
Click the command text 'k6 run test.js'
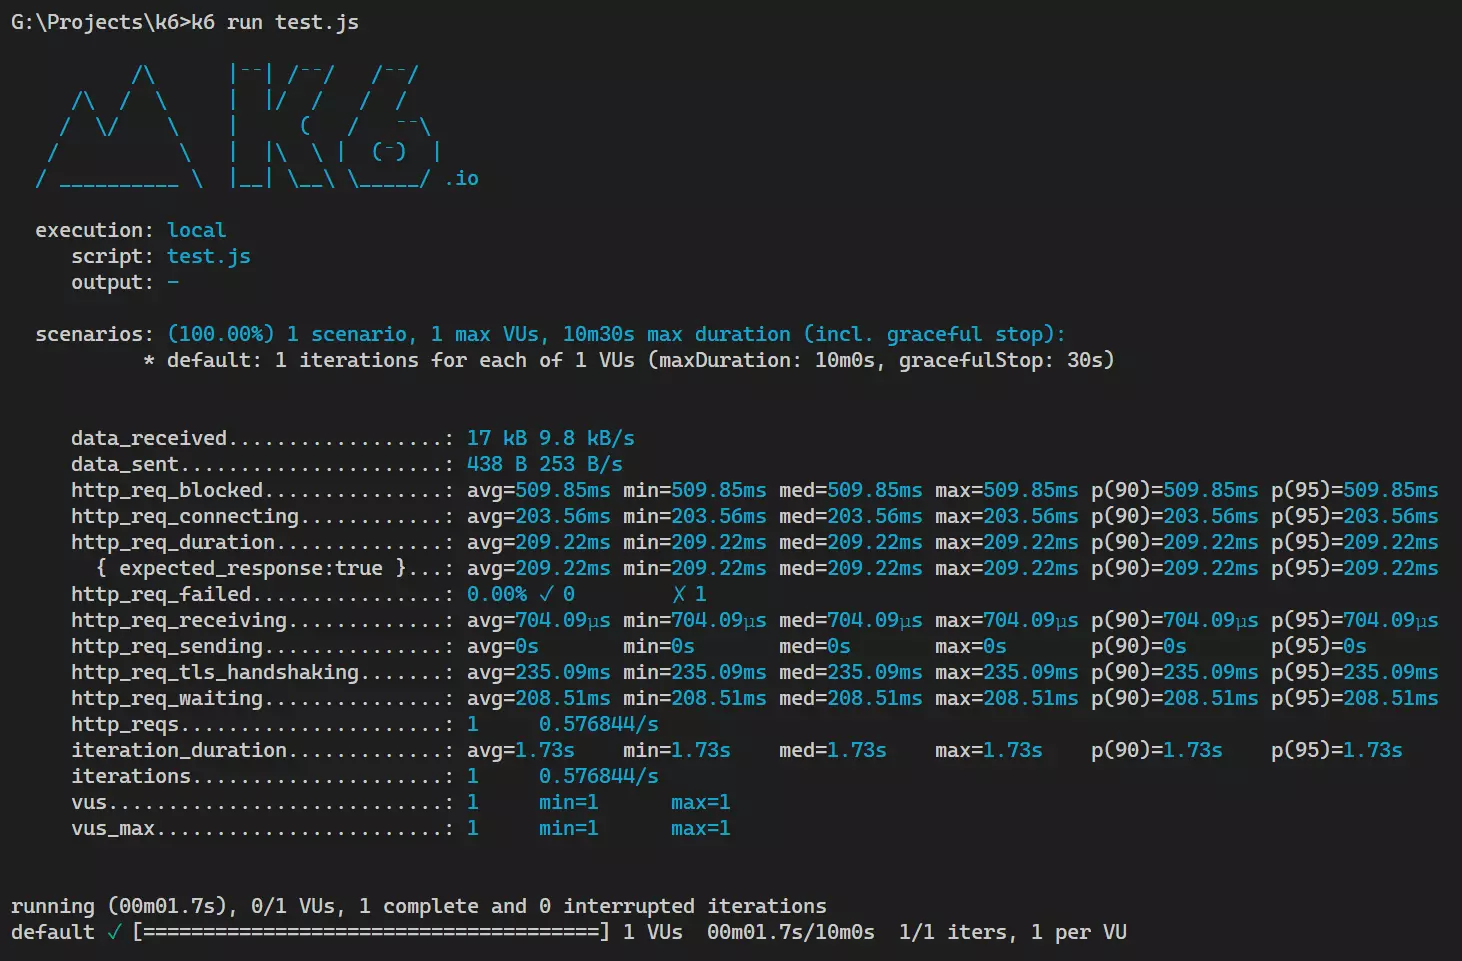click(x=275, y=22)
